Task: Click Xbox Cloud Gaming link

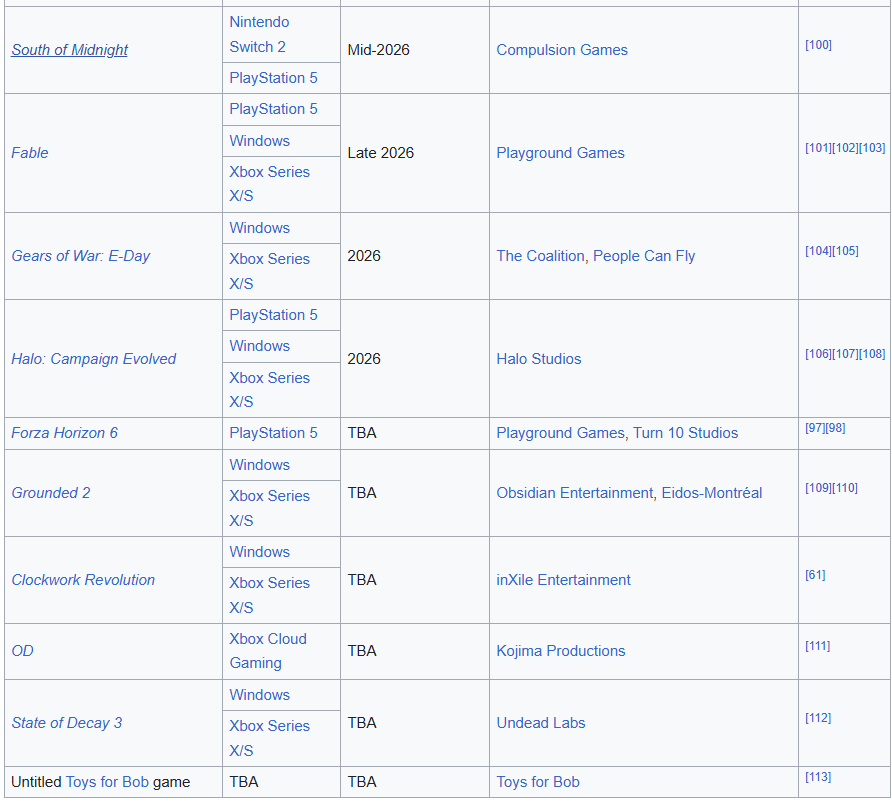Action: click(x=267, y=651)
